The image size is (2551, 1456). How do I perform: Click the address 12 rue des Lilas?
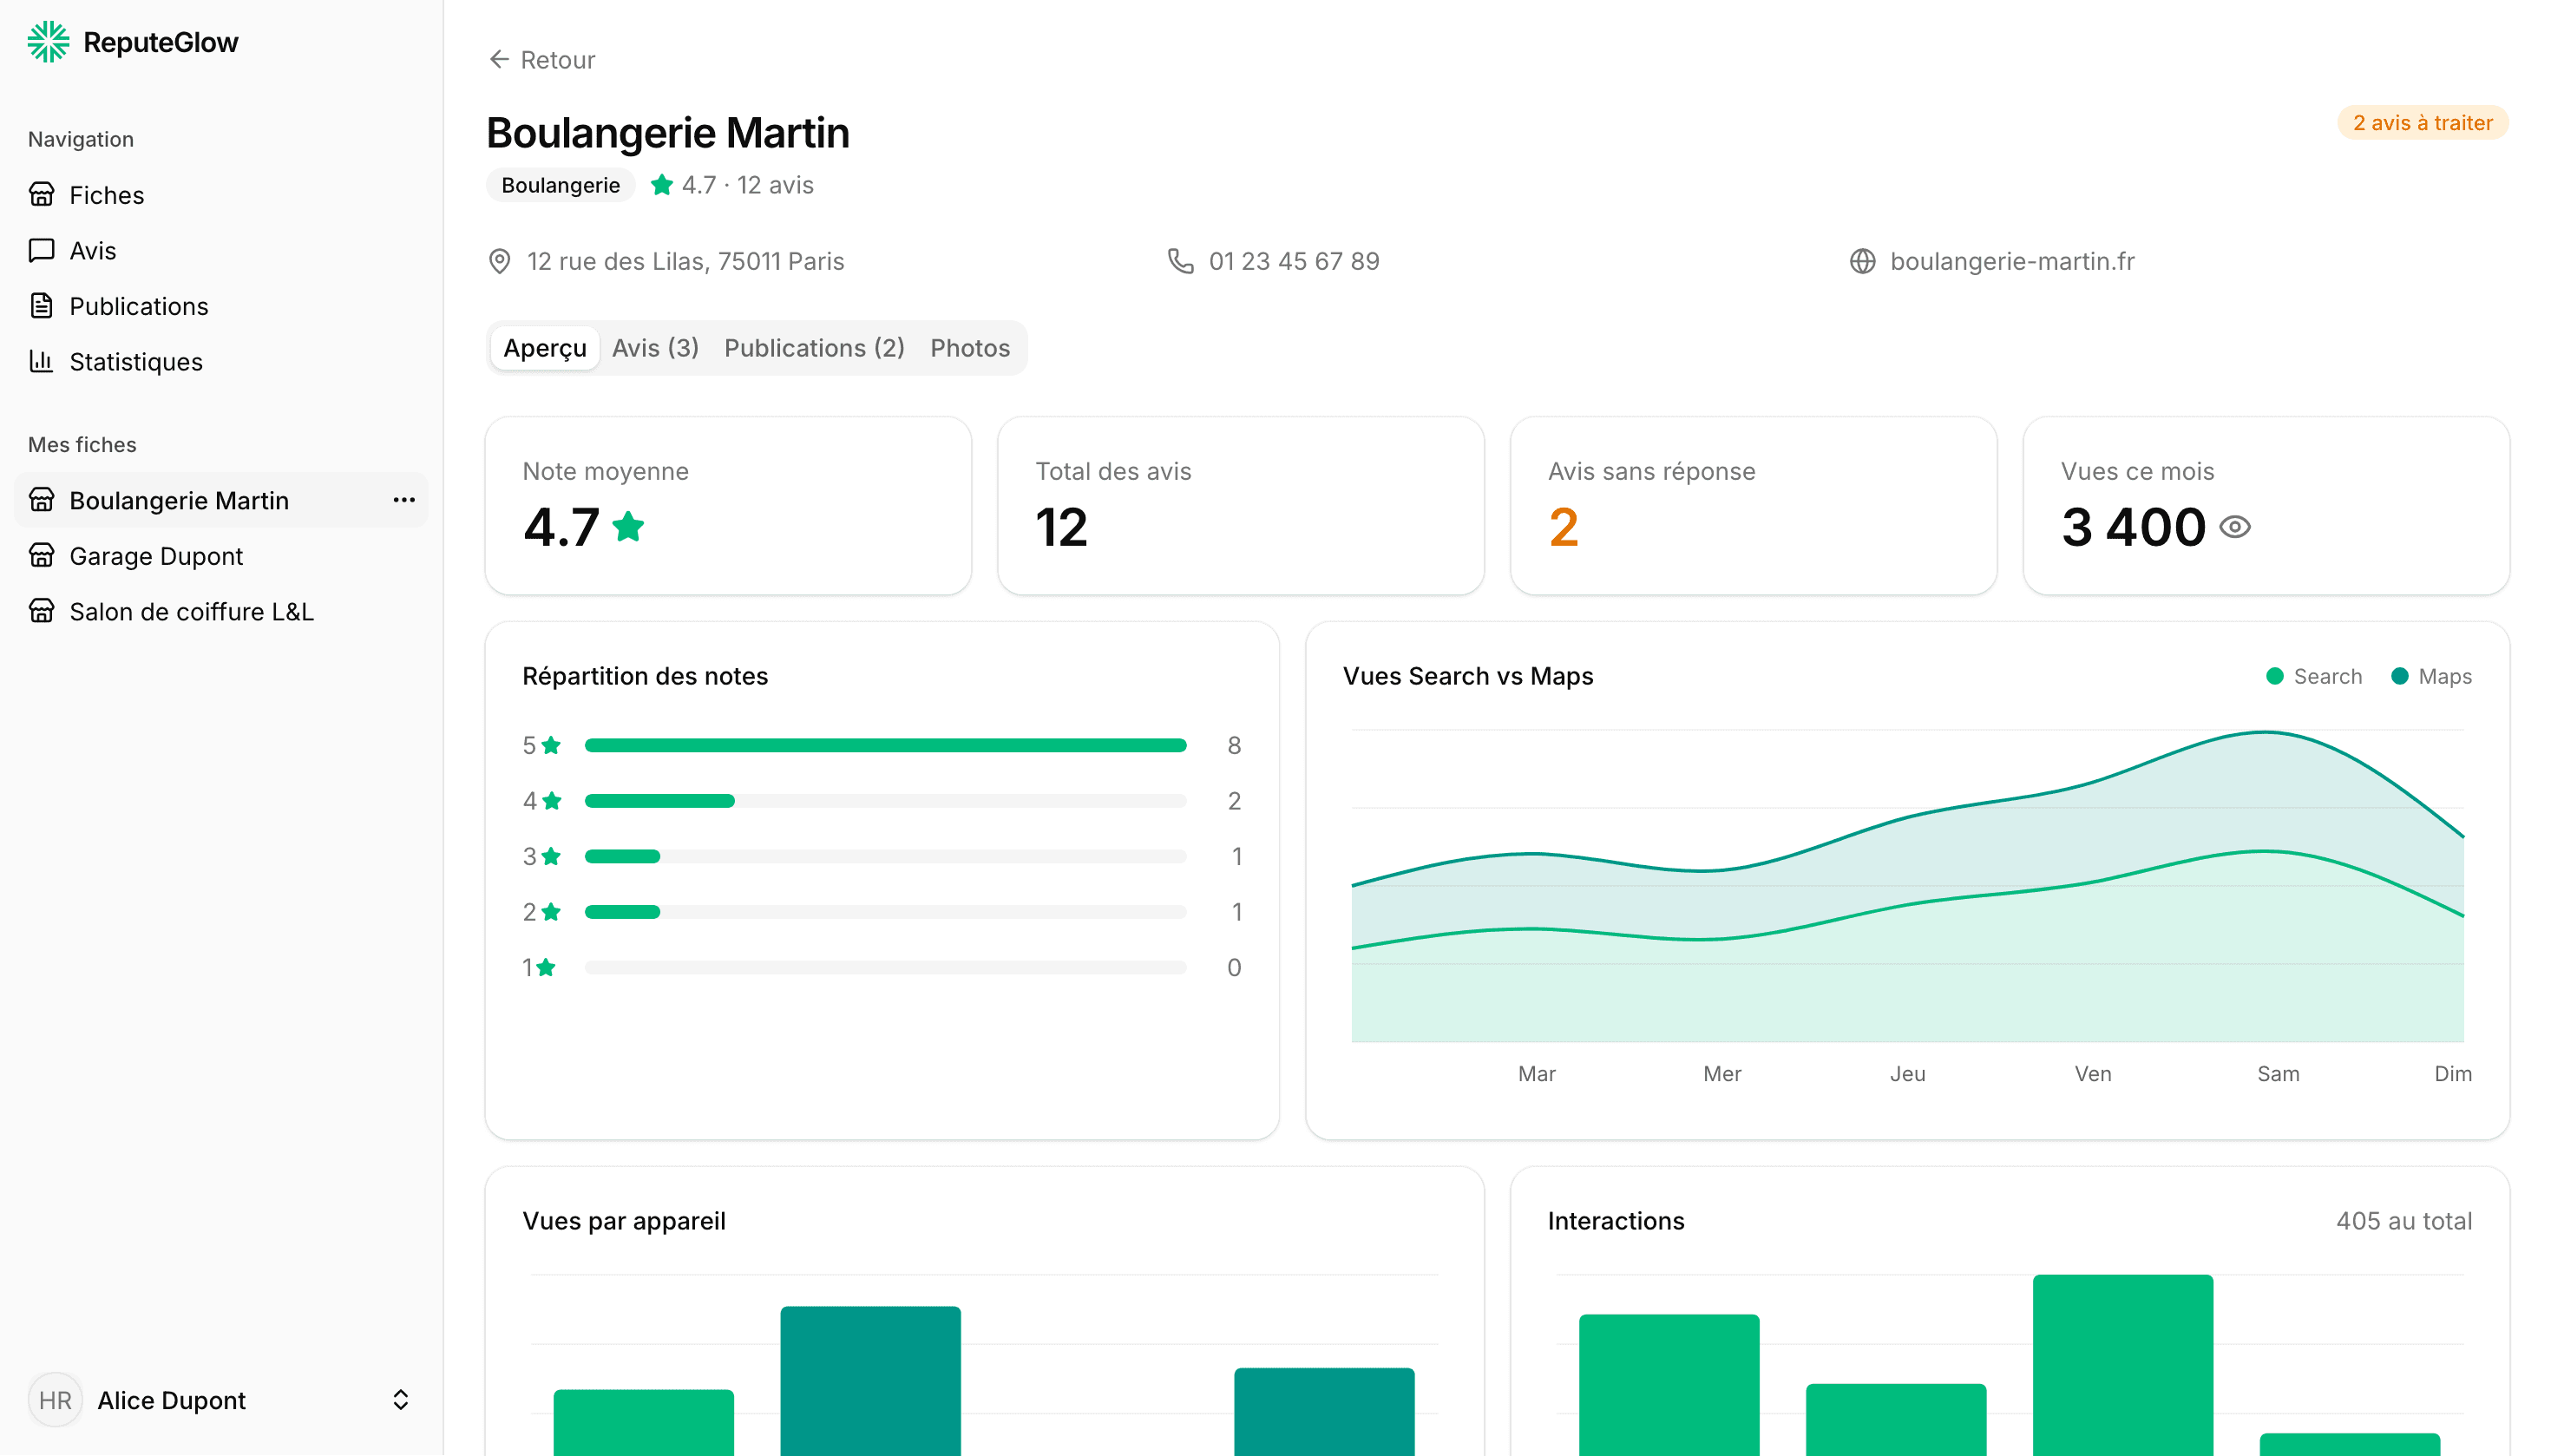point(685,261)
